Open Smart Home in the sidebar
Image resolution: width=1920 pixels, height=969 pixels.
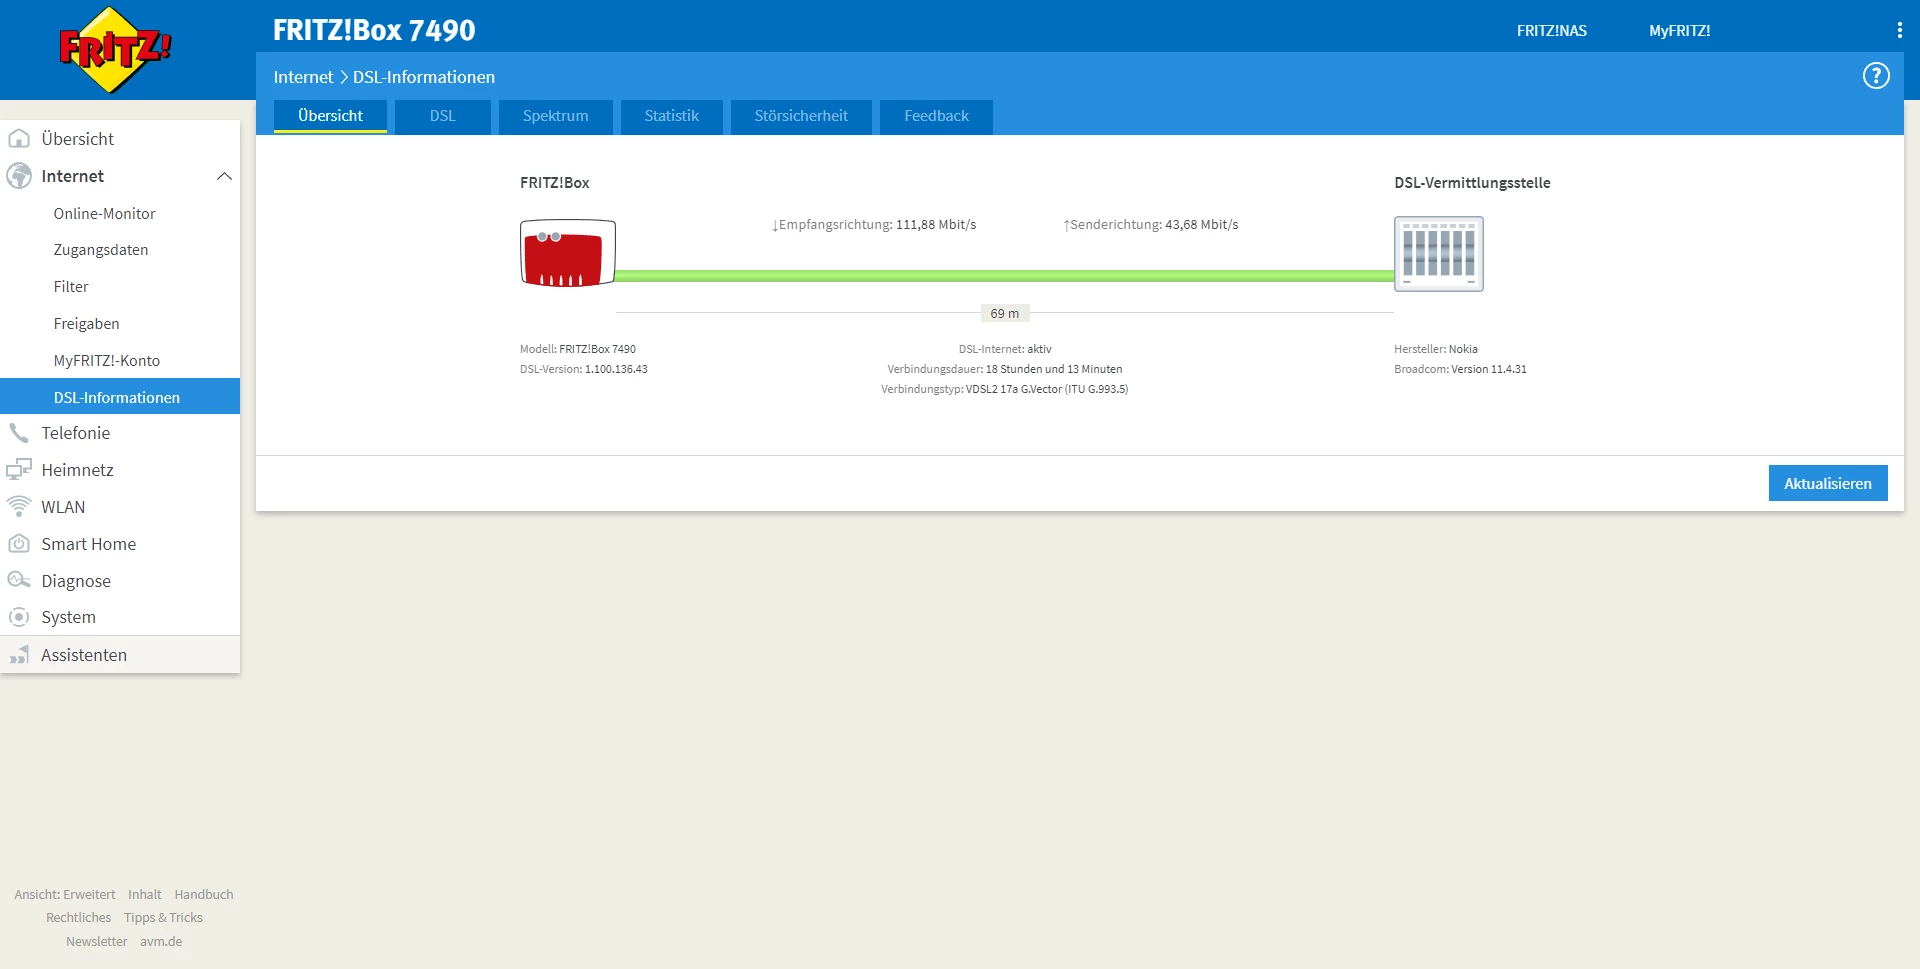click(x=120, y=544)
